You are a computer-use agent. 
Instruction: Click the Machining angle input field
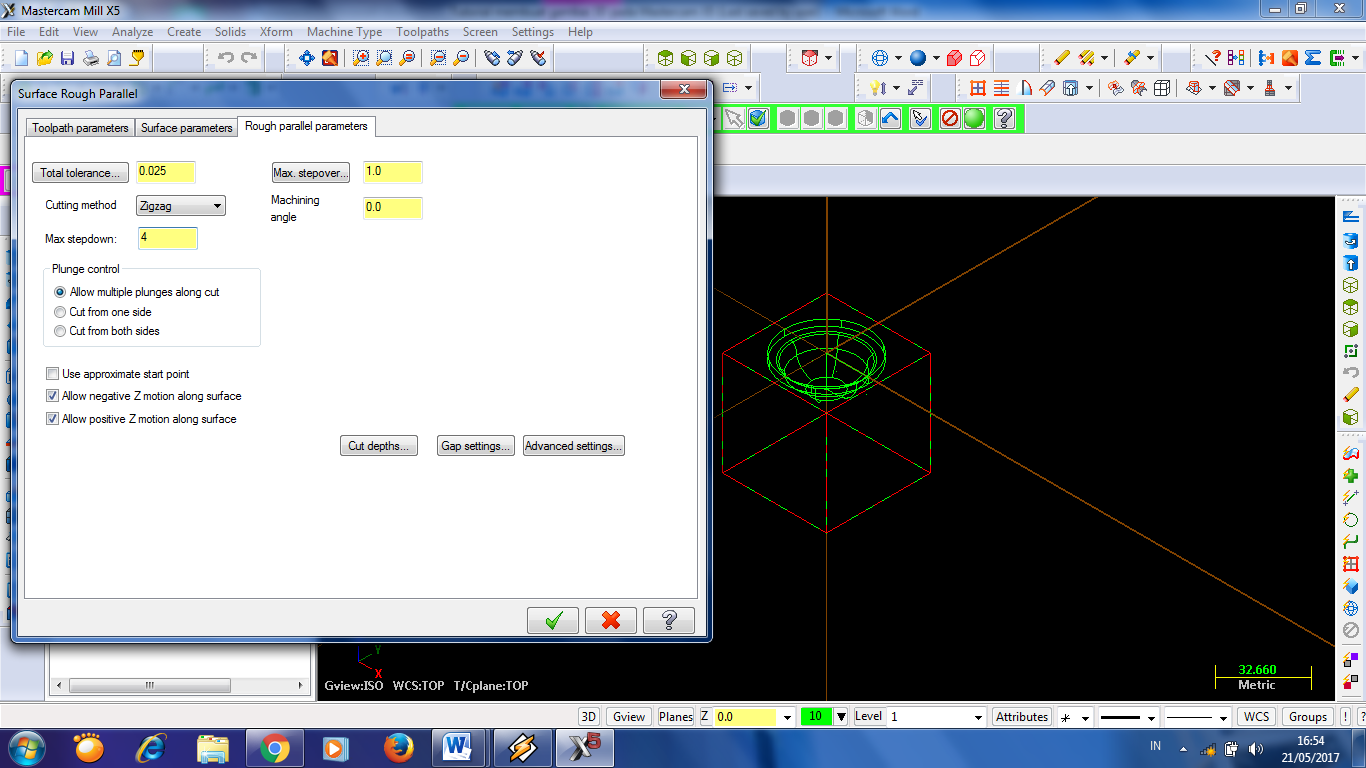coord(393,208)
